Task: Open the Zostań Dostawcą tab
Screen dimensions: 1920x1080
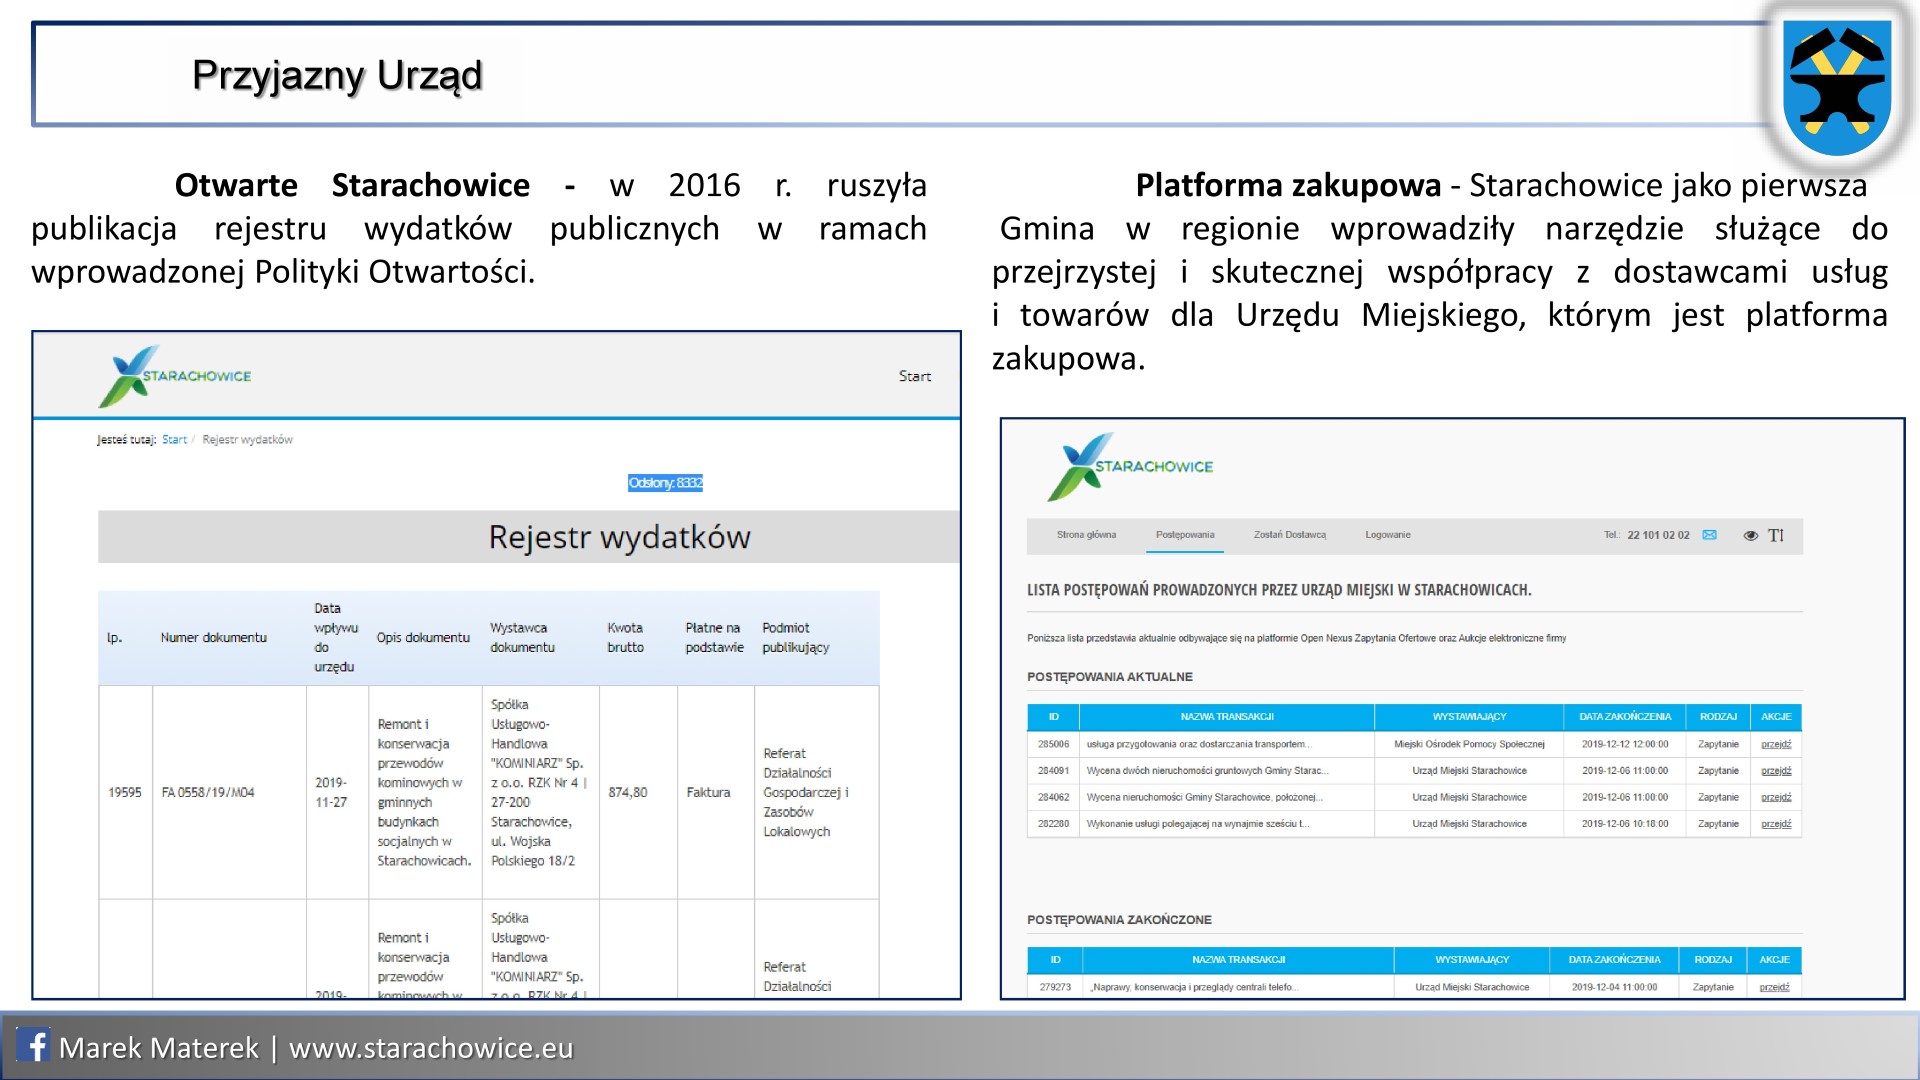Action: (1290, 535)
